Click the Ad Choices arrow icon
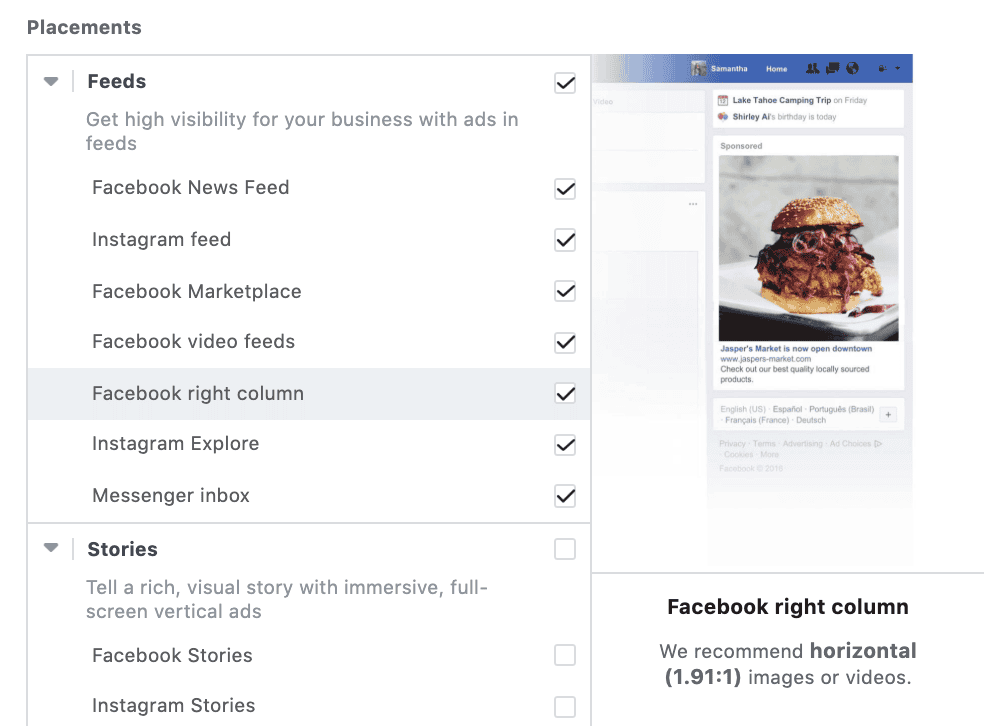This screenshot has width=986, height=726. 878,444
